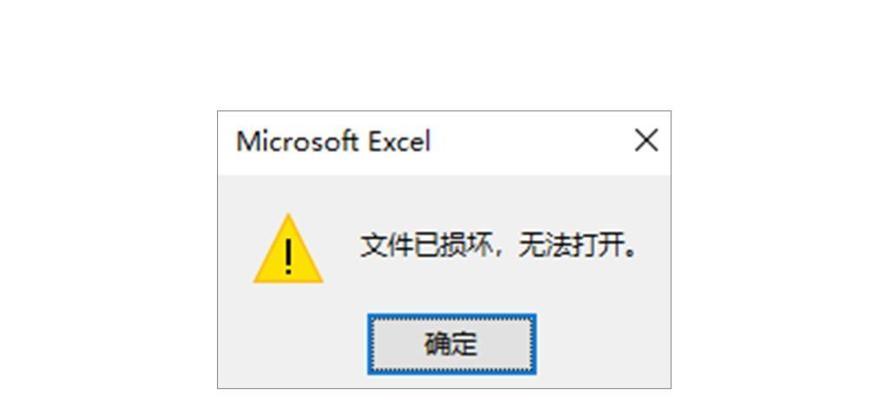Click the white background left of the dialog
The image size is (889, 400).
(108, 249)
